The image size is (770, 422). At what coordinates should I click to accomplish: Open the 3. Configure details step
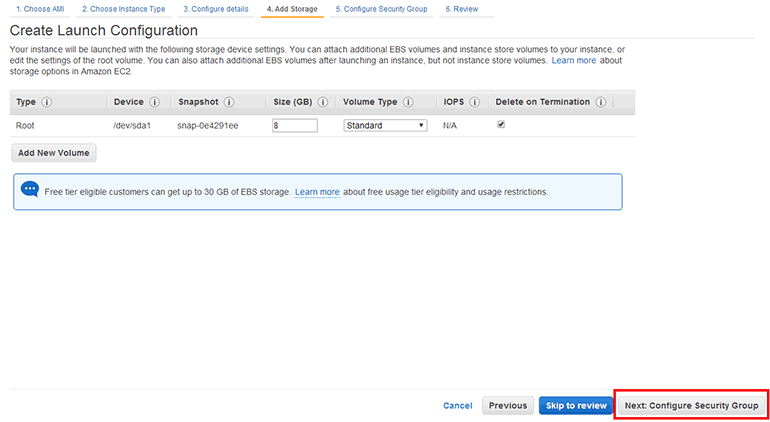[214, 9]
